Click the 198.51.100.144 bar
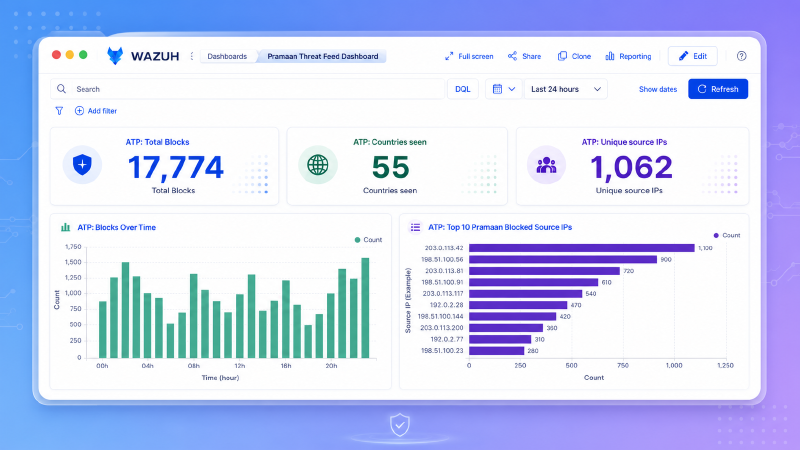The height and width of the screenshot is (450, 800). click(512, 316)
